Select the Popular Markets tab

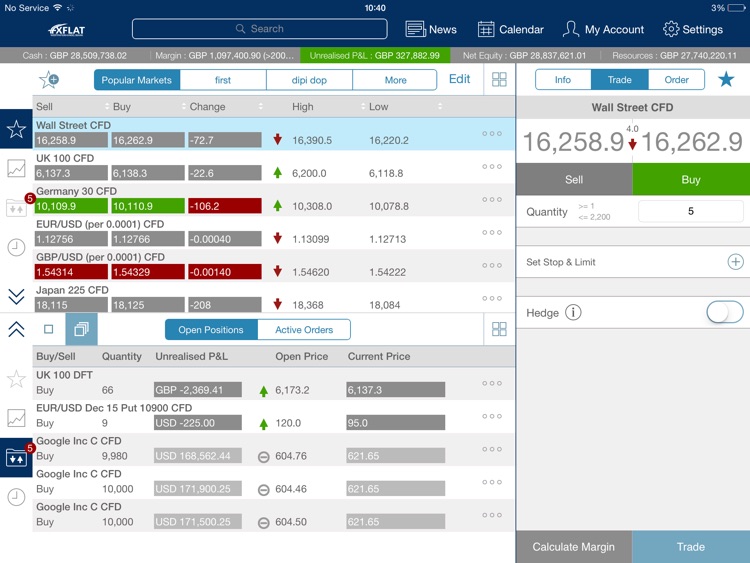coord(137,80)
